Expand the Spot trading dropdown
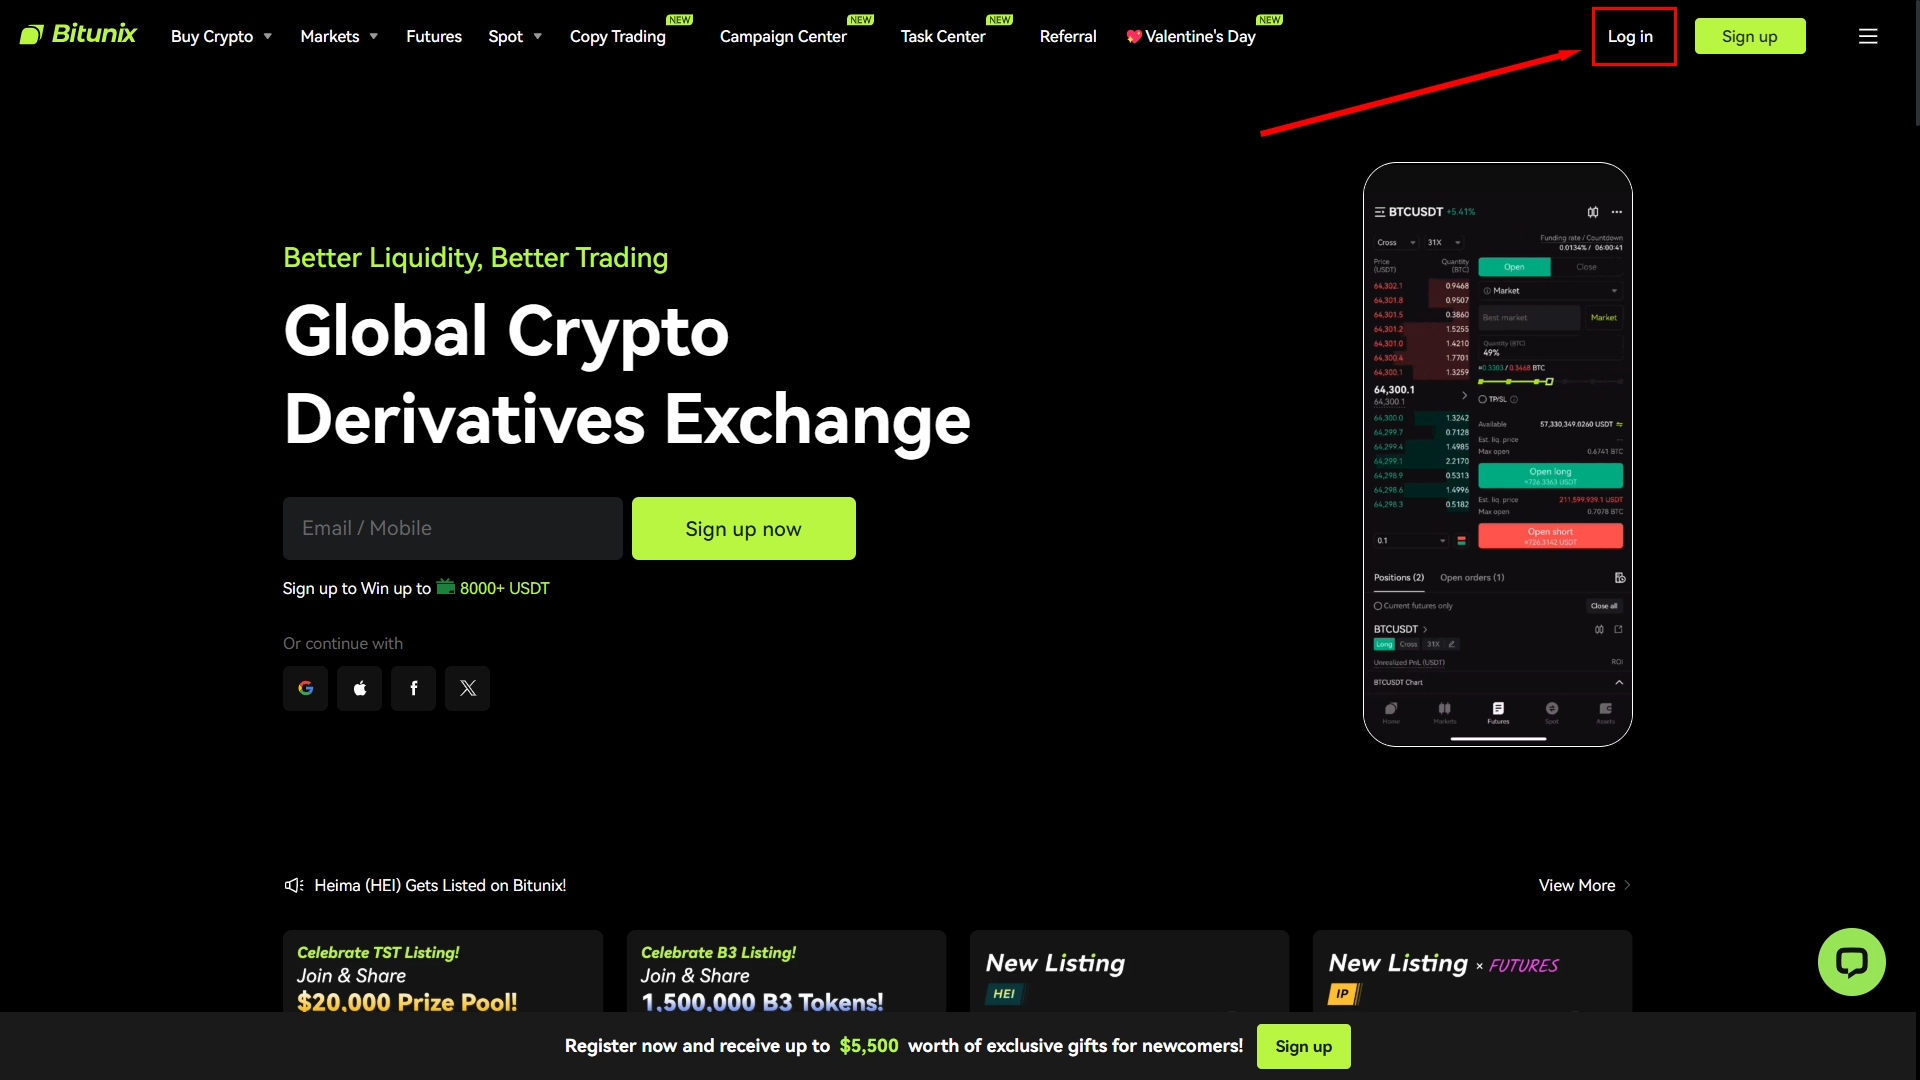The height and width of the screenshot is (1080, 1920). (x=516, y=36)
